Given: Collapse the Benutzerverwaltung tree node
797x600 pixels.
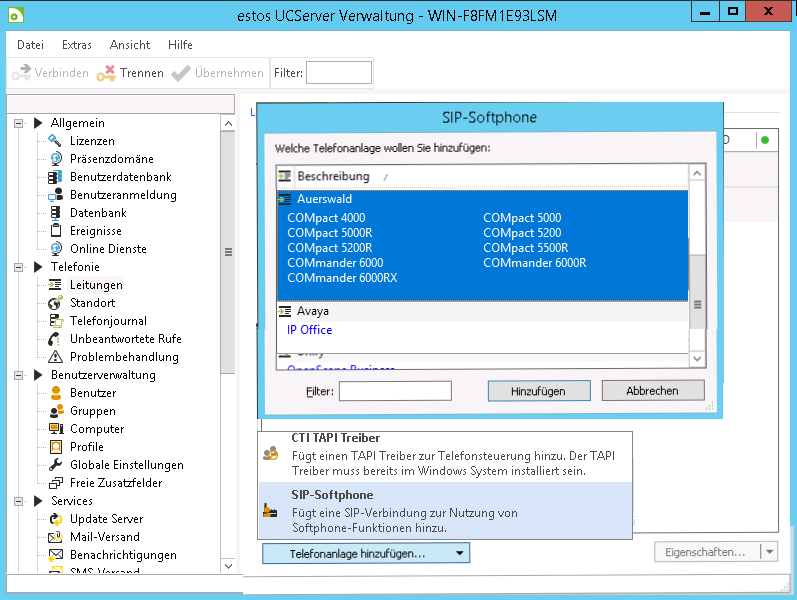Looking at the screenshot, I should (18, 375).
